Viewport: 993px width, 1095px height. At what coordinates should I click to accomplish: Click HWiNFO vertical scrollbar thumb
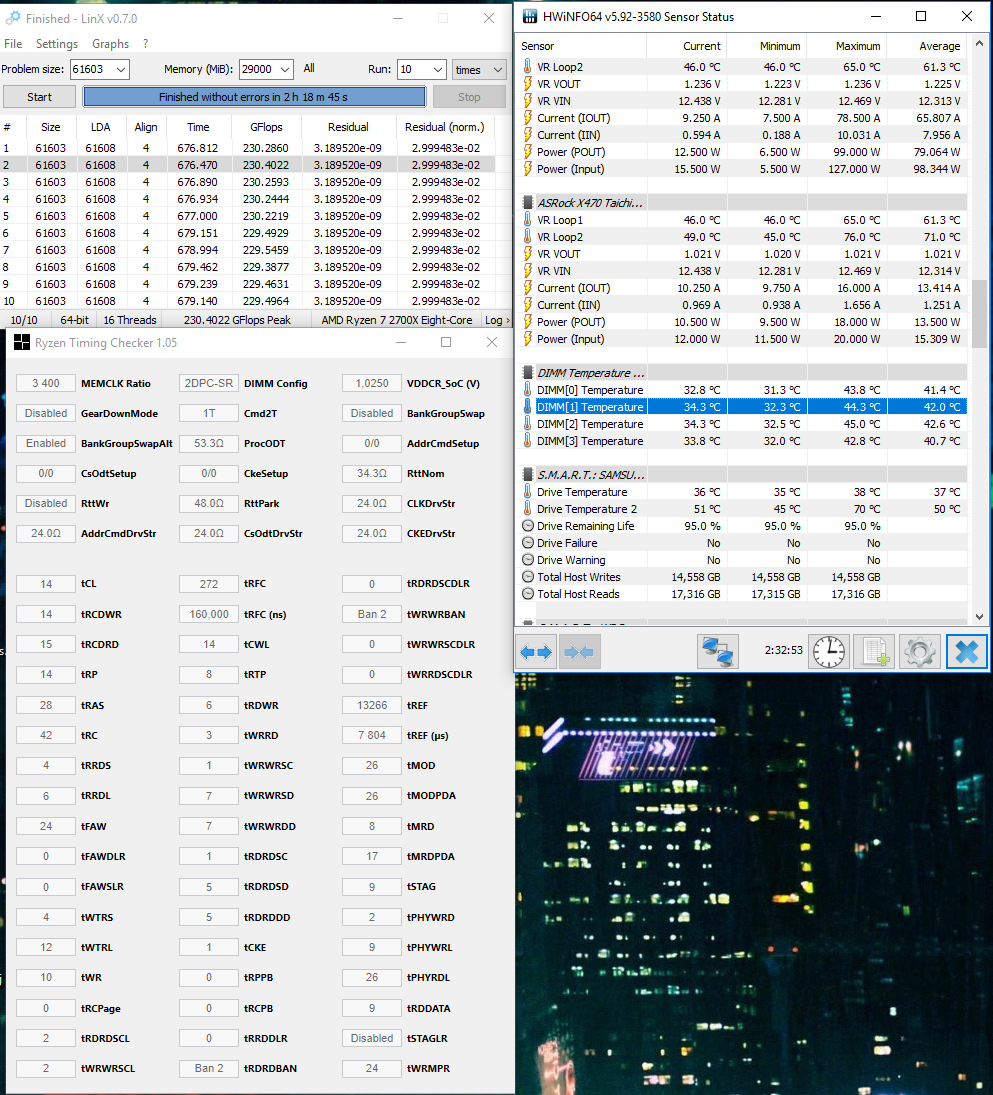979,313
